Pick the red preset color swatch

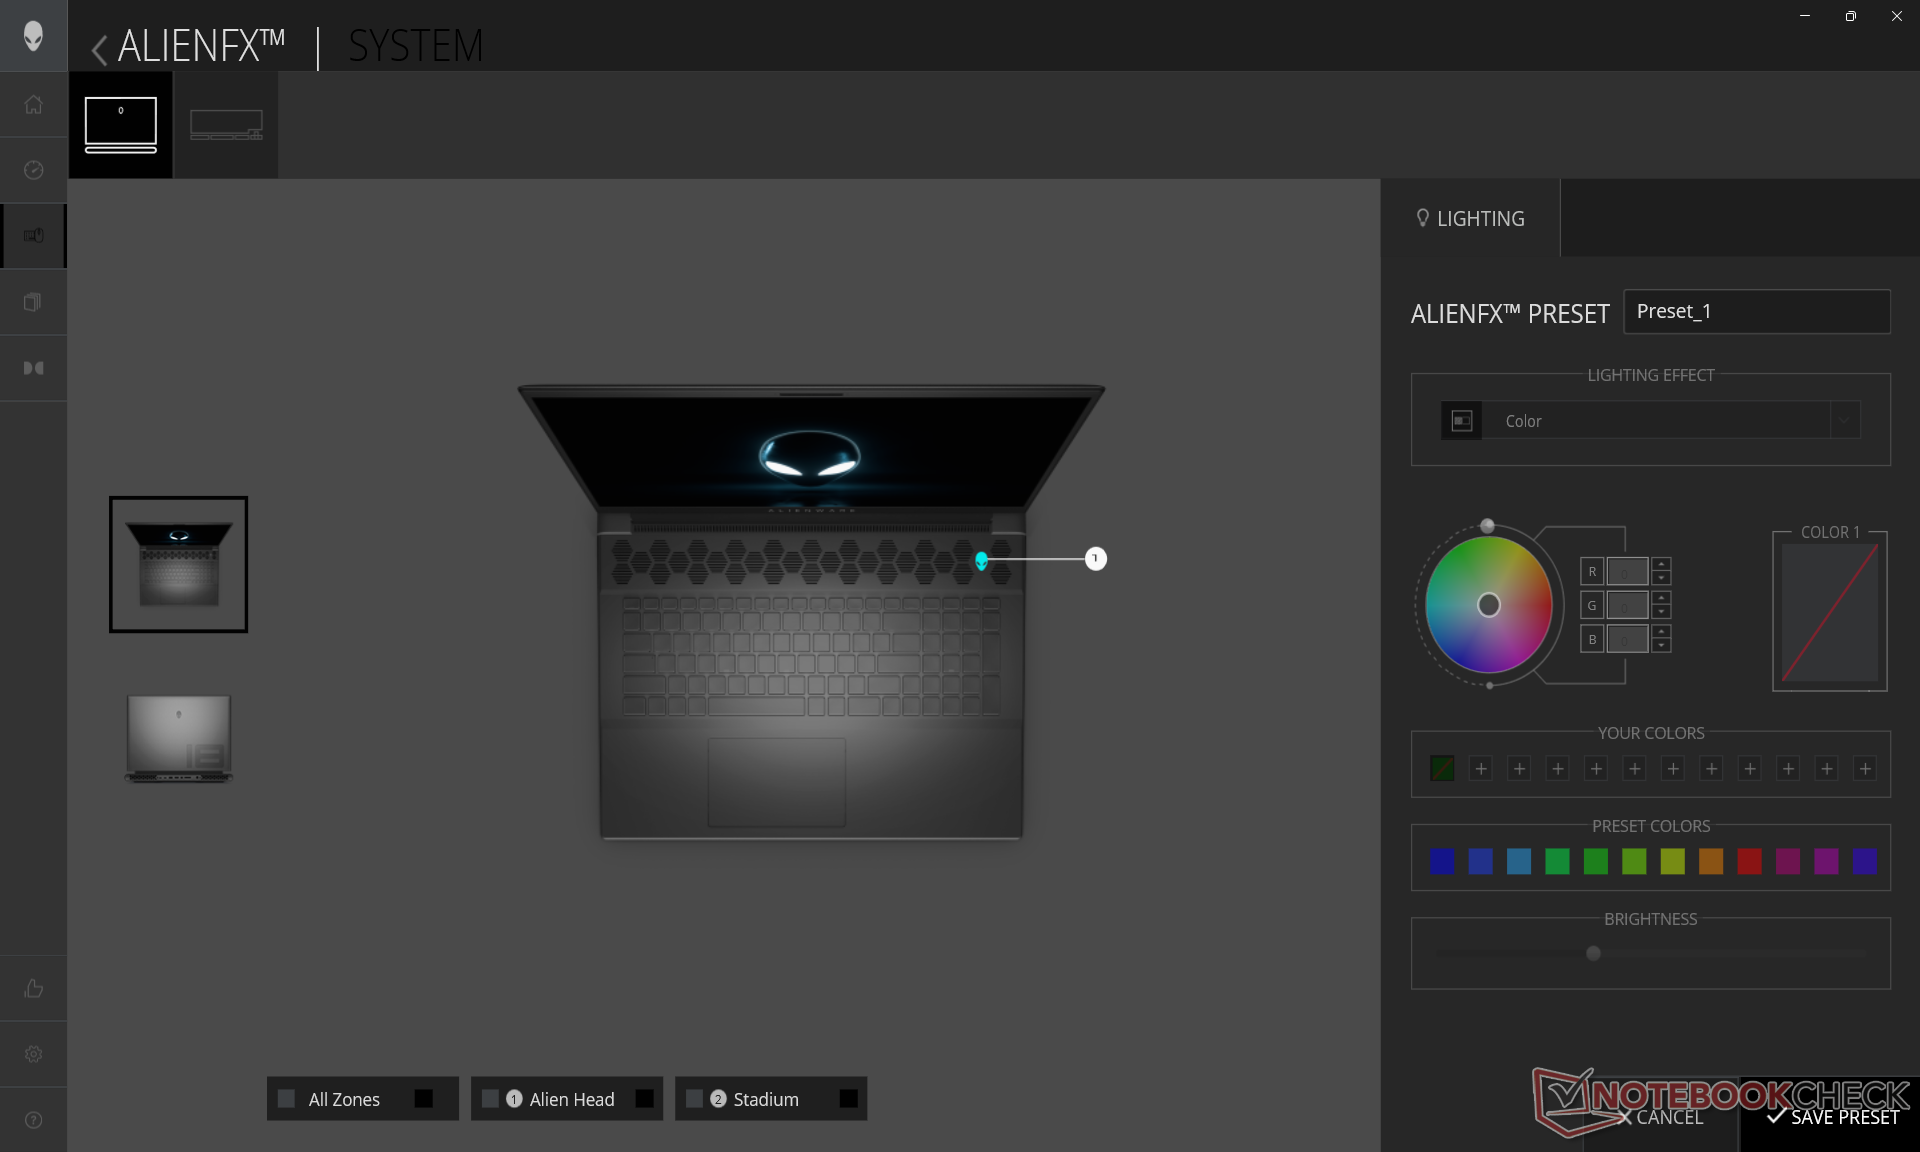coord(1749,861)
